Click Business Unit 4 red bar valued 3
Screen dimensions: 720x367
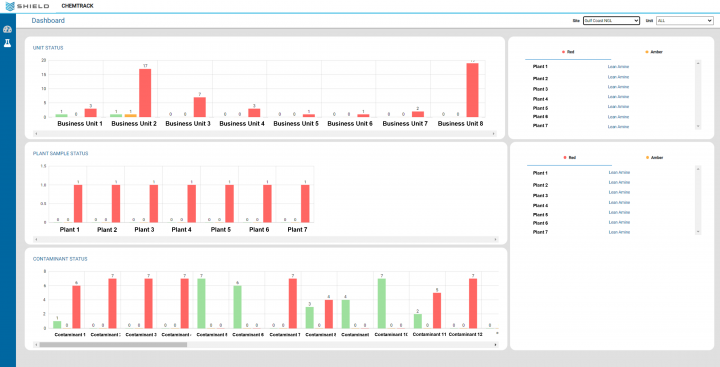pyautogui.click(x=254, y=113)
